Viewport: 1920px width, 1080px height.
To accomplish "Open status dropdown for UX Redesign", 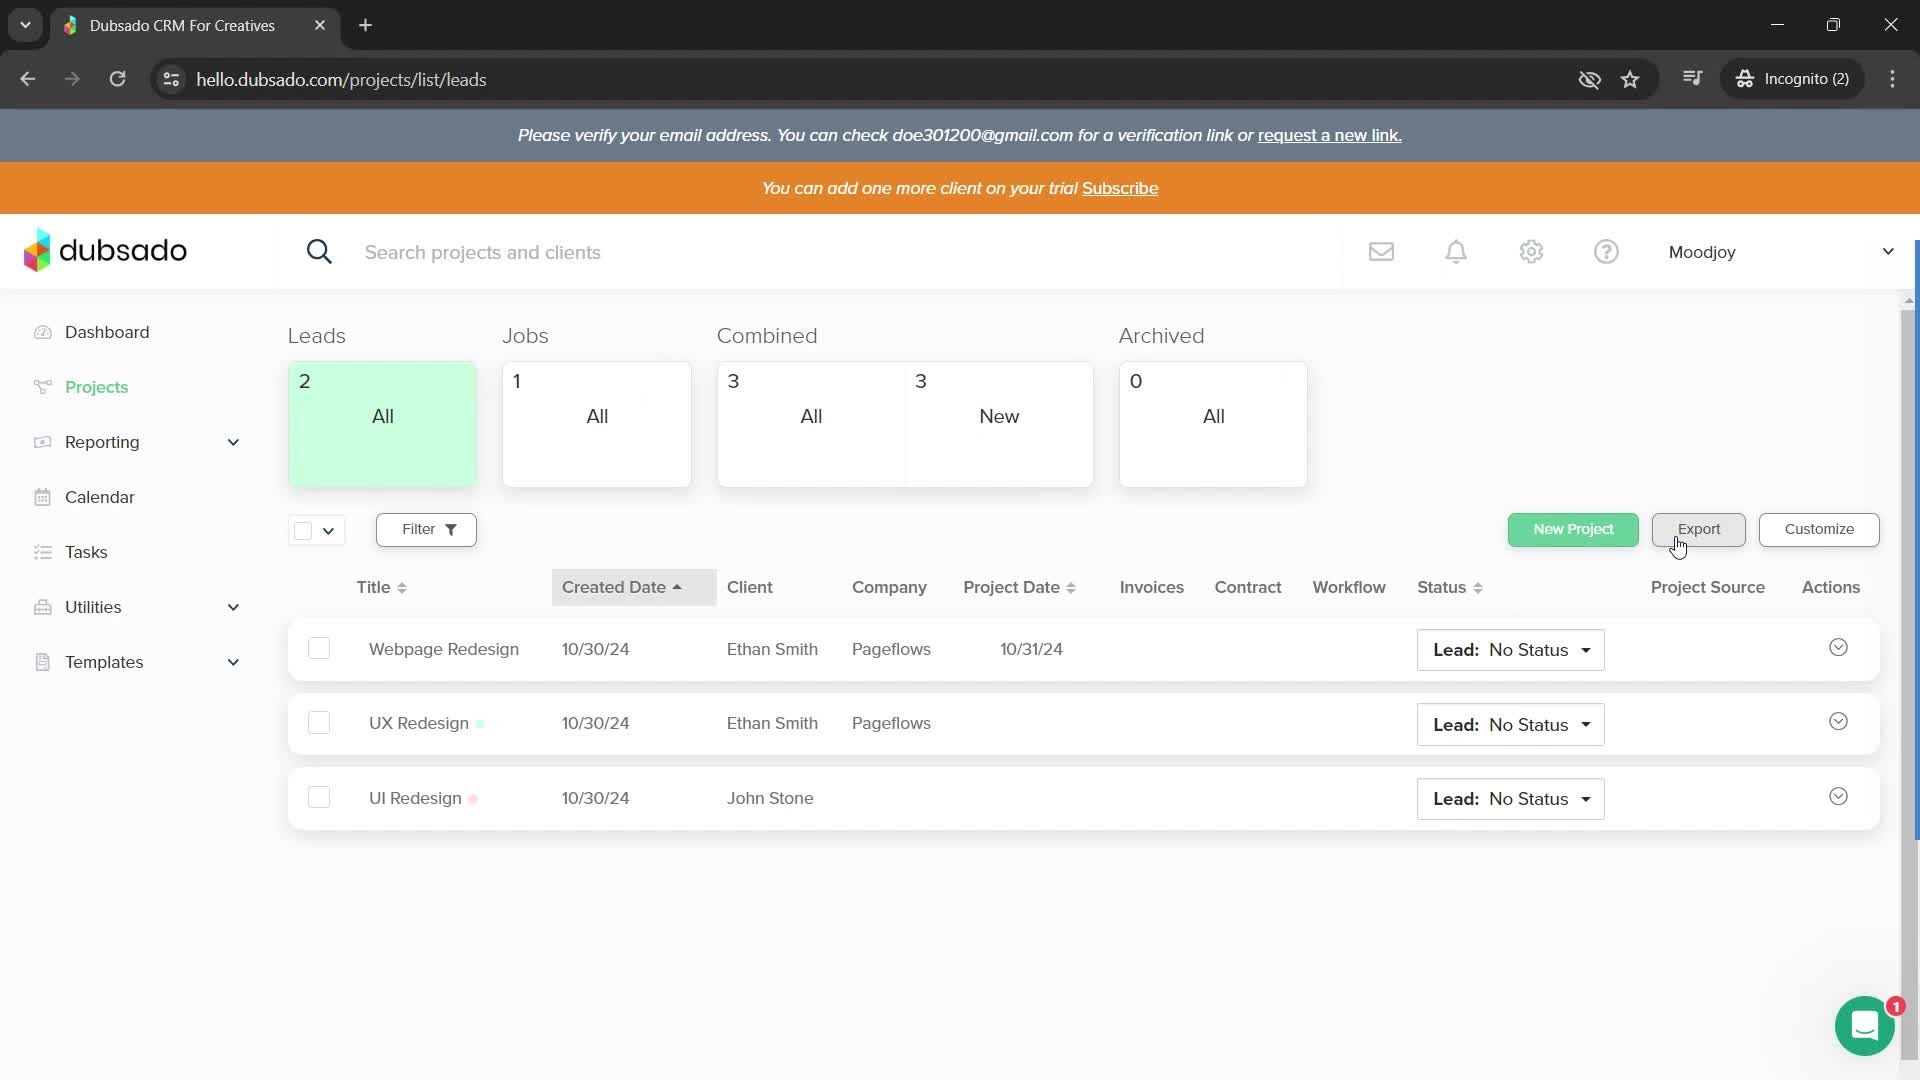I will click(x=1510, y=725).
